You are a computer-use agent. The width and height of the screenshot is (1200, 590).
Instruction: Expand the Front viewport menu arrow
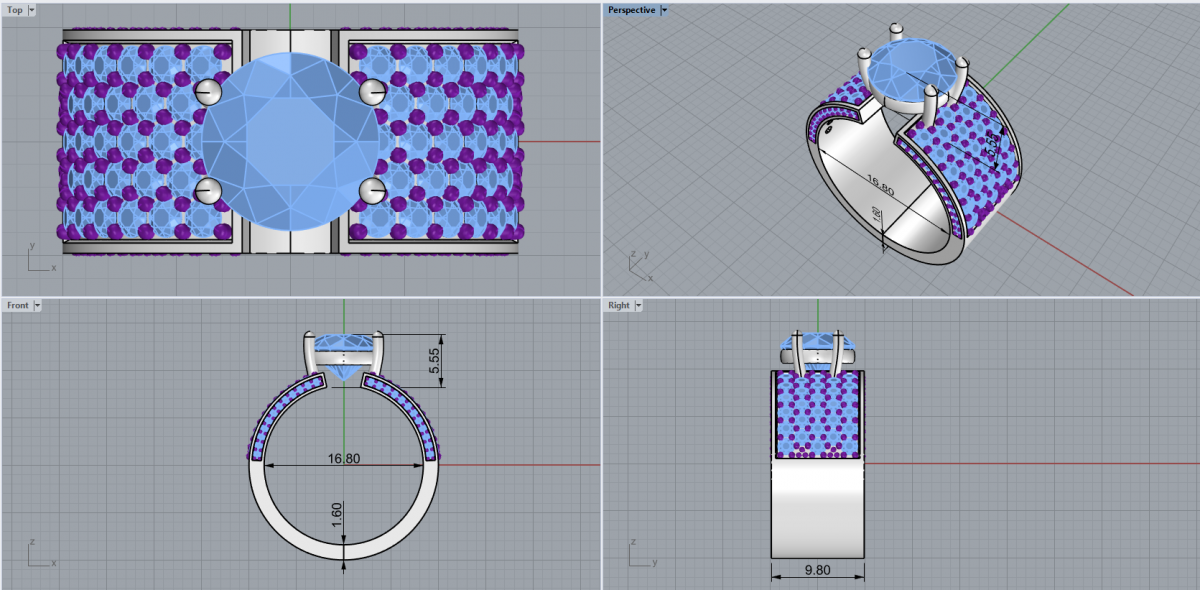click(38, 305)
